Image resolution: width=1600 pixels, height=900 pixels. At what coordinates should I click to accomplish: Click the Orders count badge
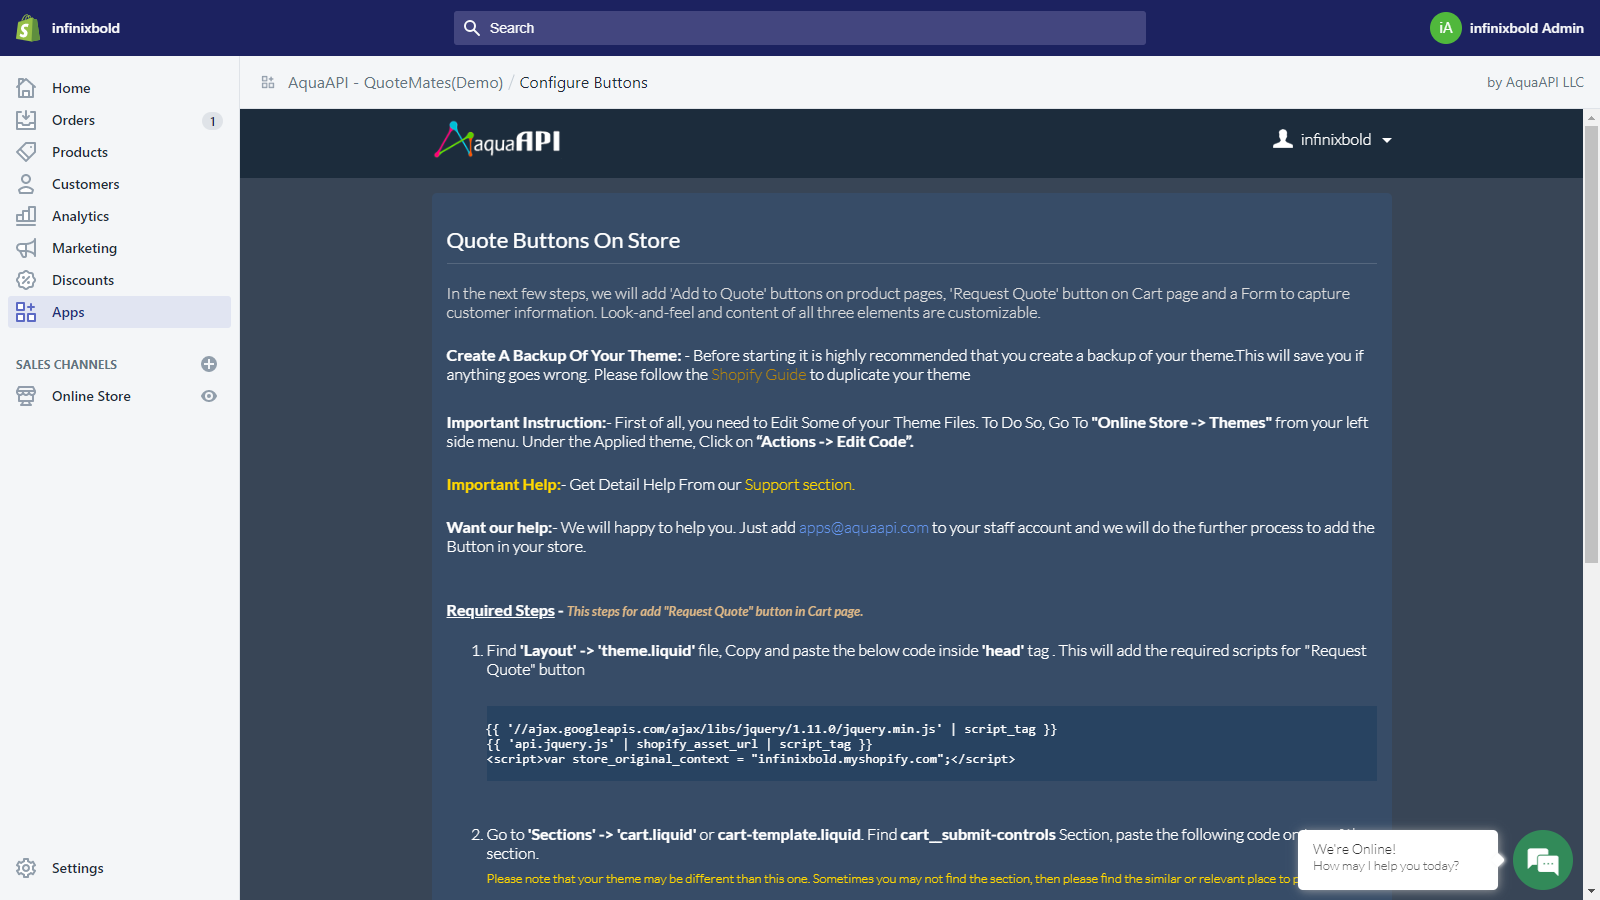coord(212,121)
